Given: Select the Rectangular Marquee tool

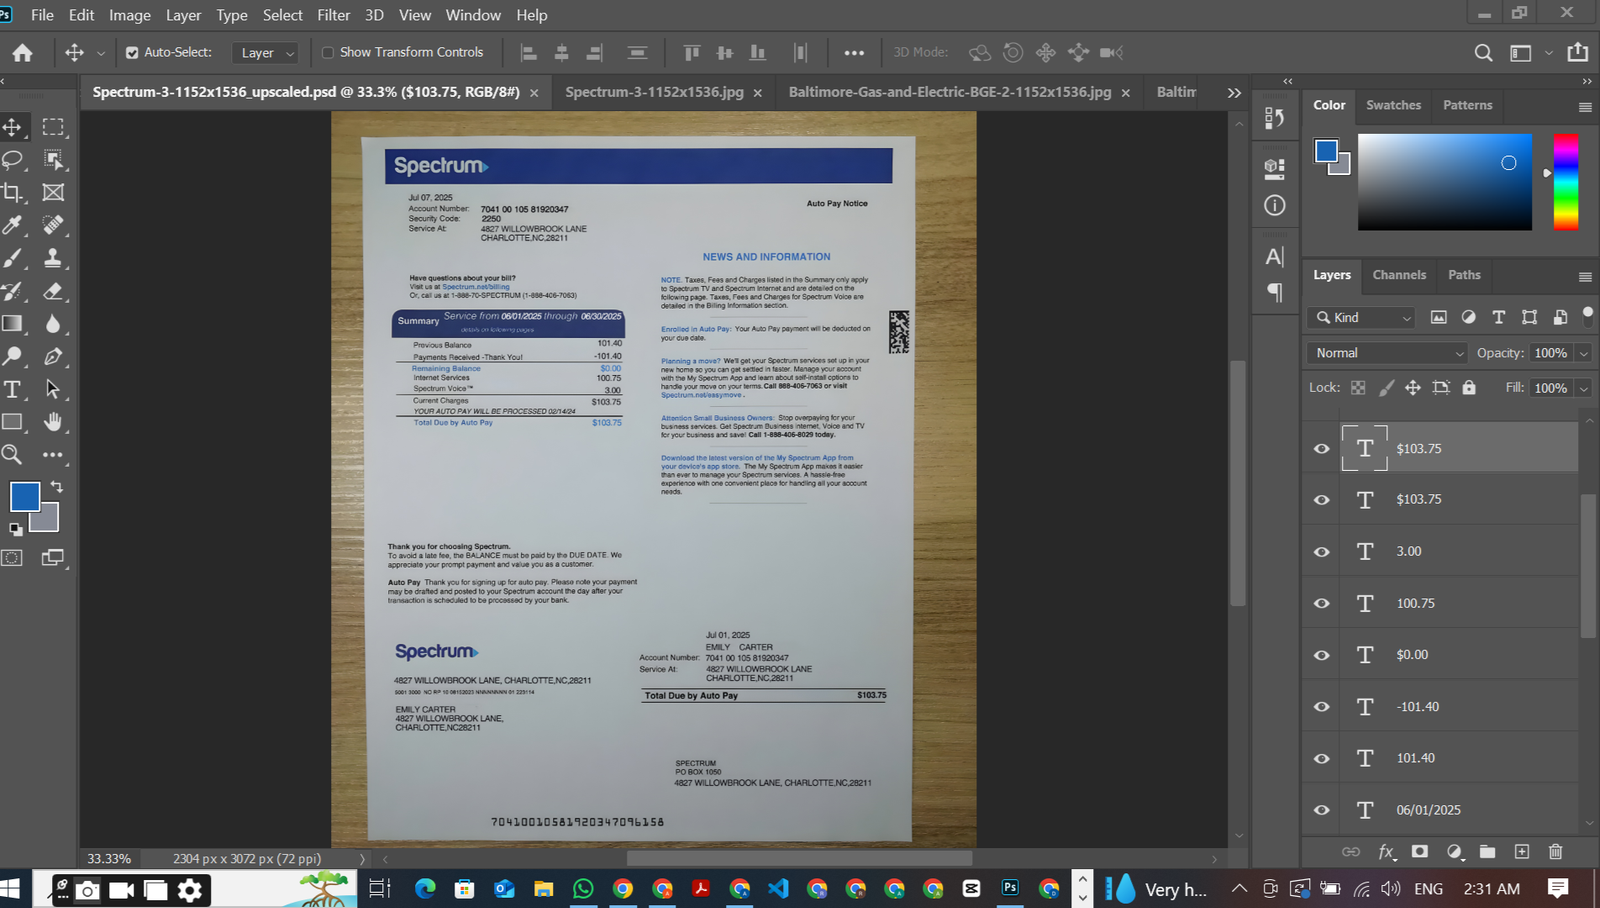Looking at the screenshot, I should click(53, 127).
